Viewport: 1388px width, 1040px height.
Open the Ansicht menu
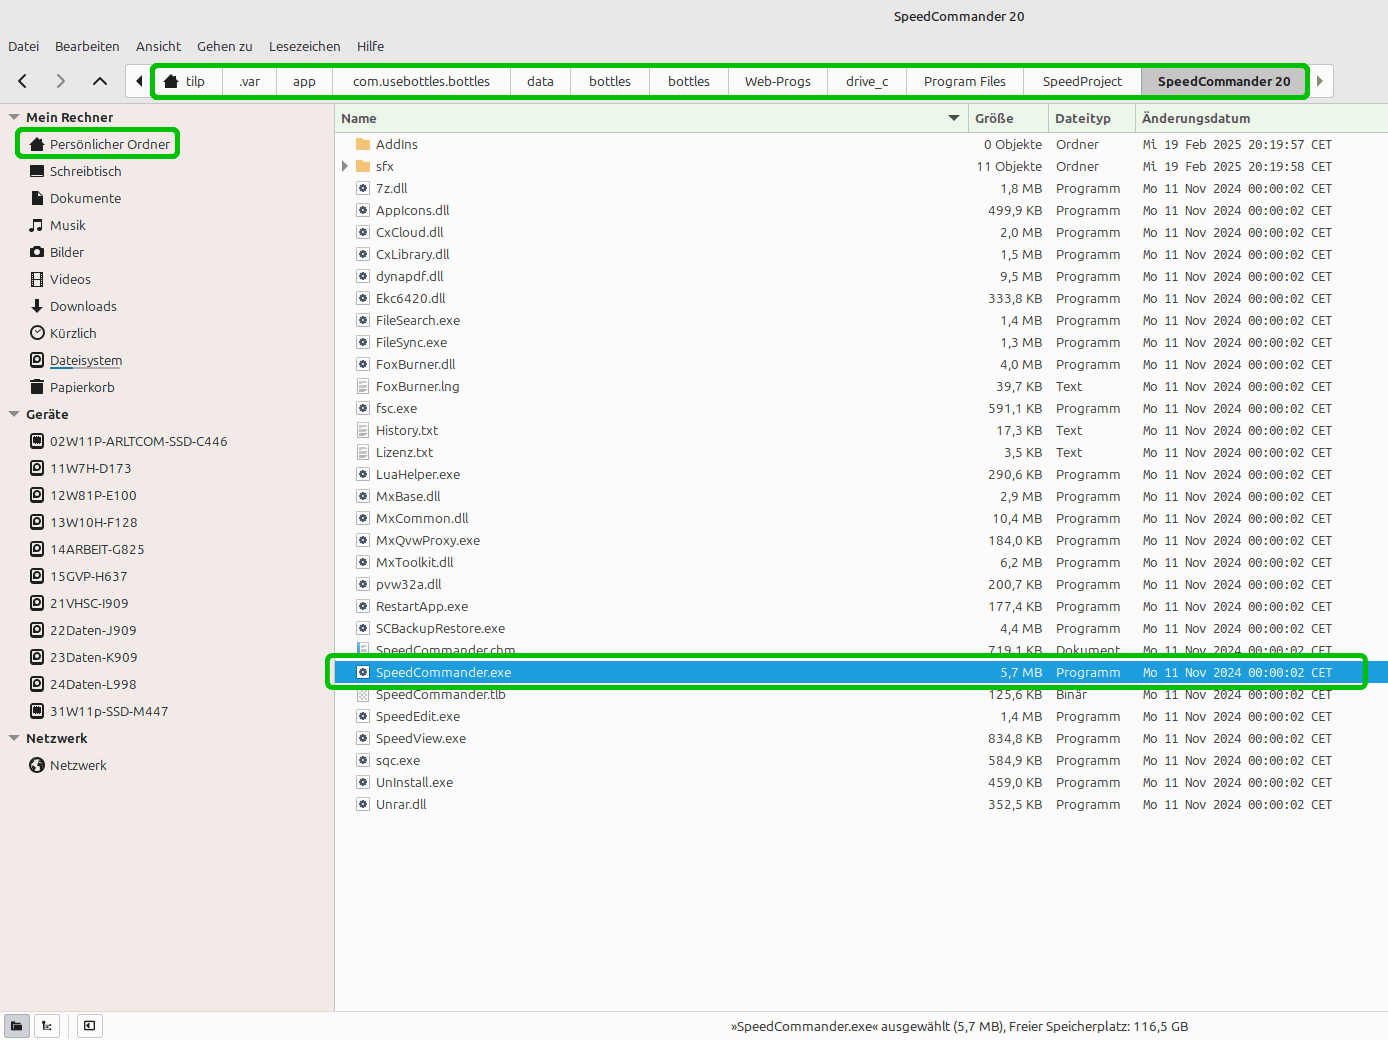[158, 46]
